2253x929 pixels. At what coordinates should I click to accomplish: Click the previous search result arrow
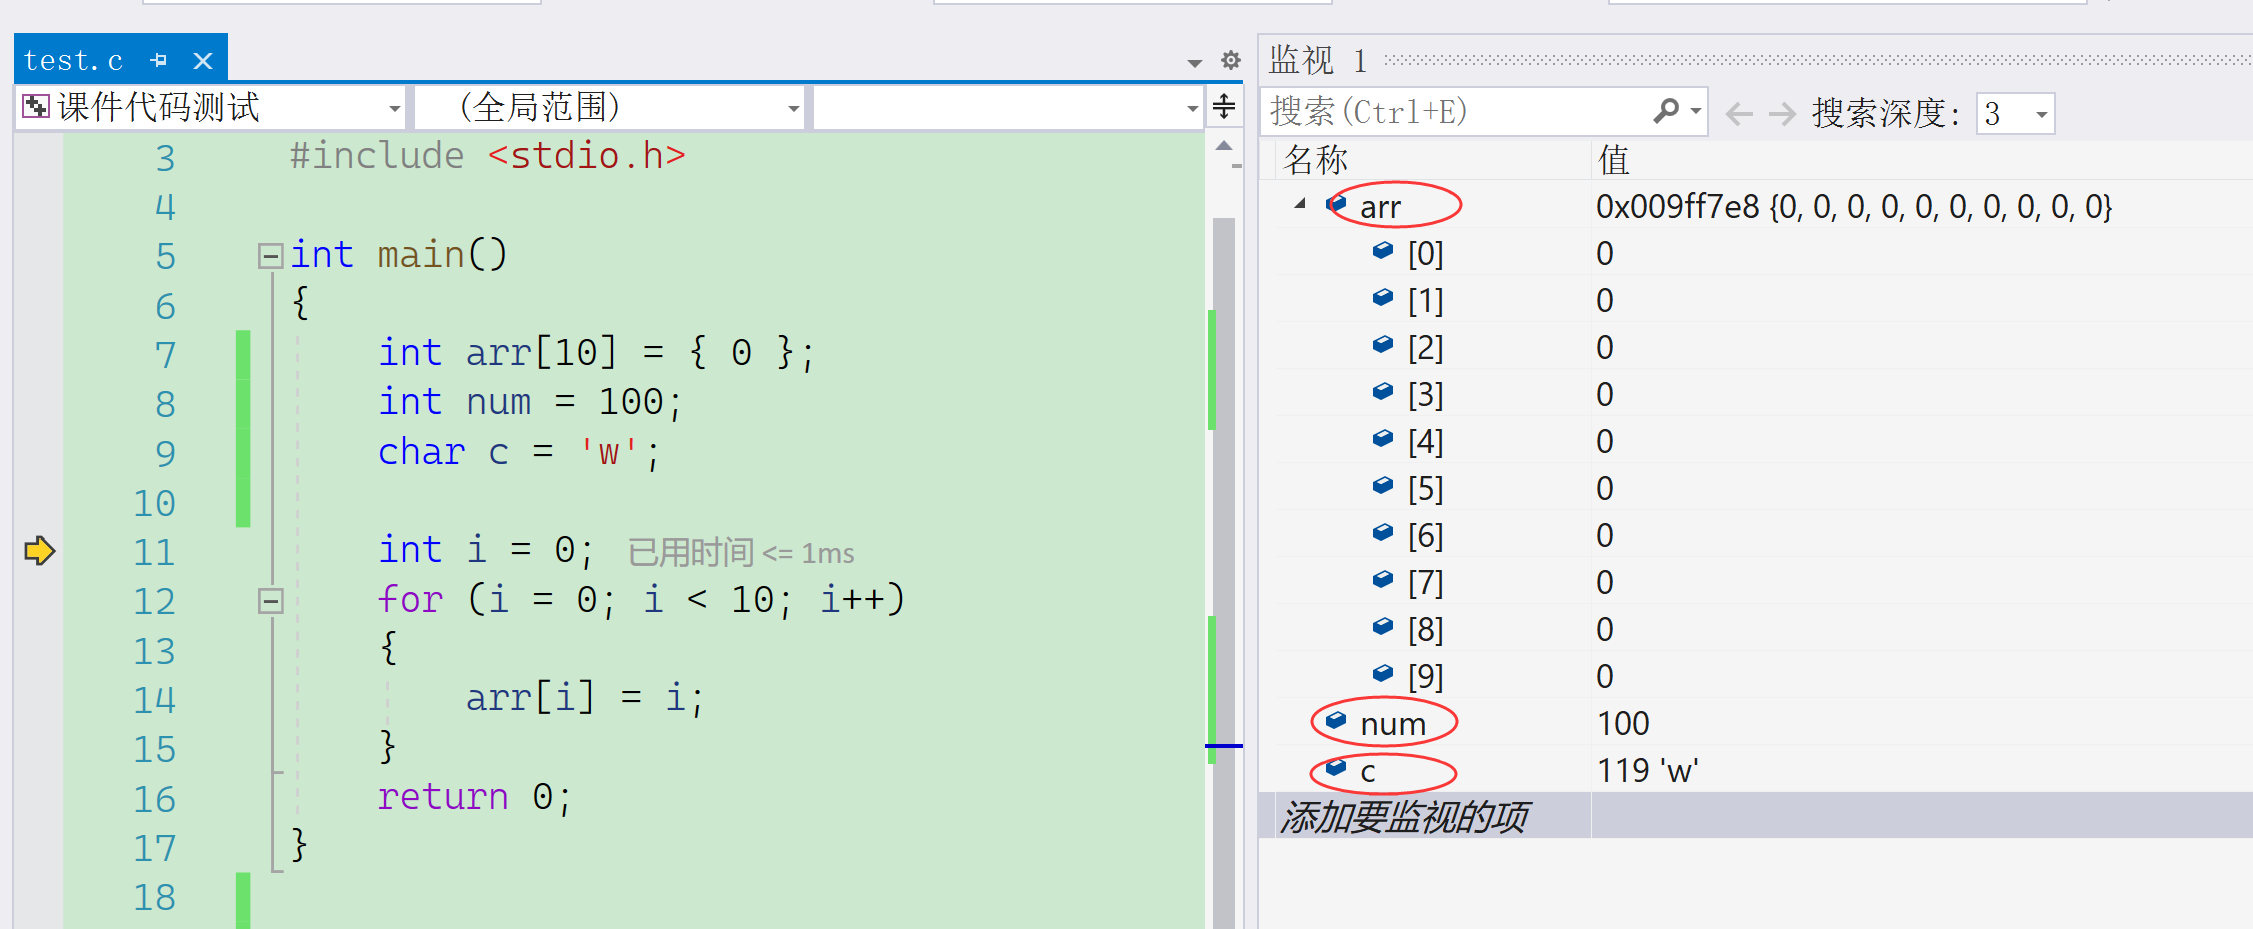point(1739,113)
